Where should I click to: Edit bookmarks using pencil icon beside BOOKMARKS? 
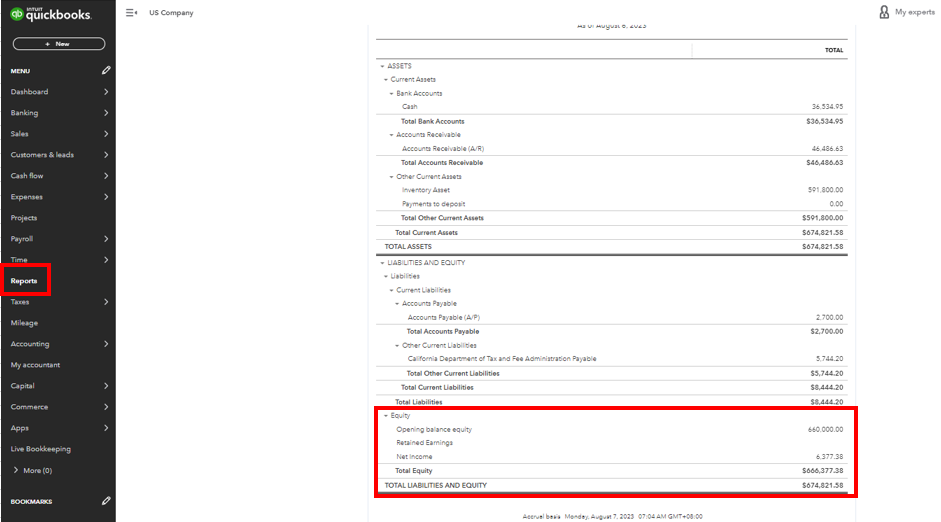[106, 501]
